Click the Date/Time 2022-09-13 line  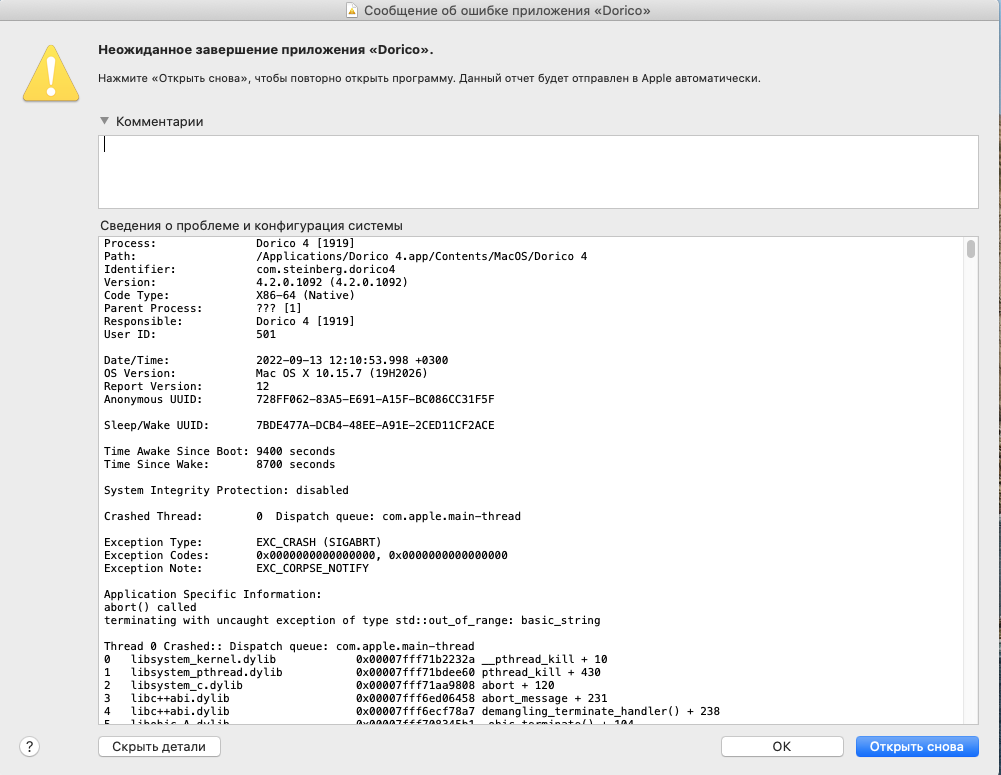[x=276, y=360]
